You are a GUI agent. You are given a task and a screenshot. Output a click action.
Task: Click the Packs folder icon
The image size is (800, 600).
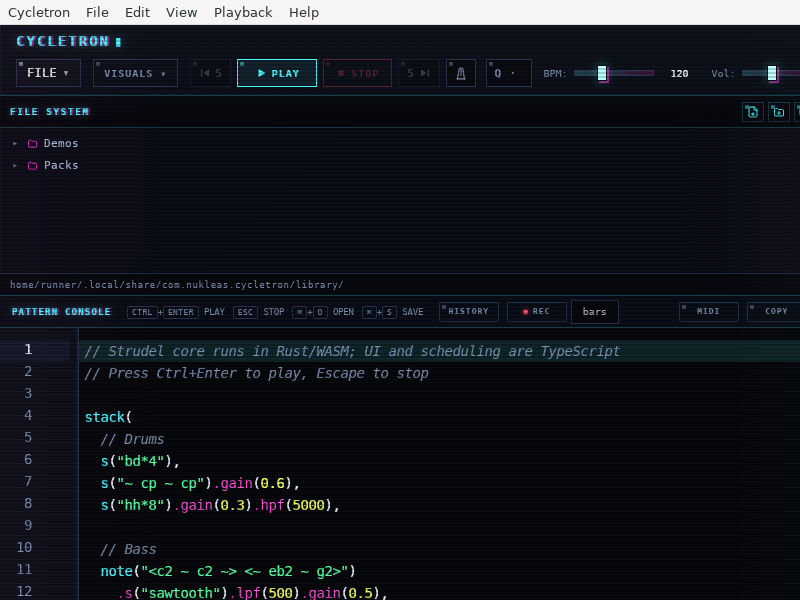pyautogui.click(x=32, y=165)
